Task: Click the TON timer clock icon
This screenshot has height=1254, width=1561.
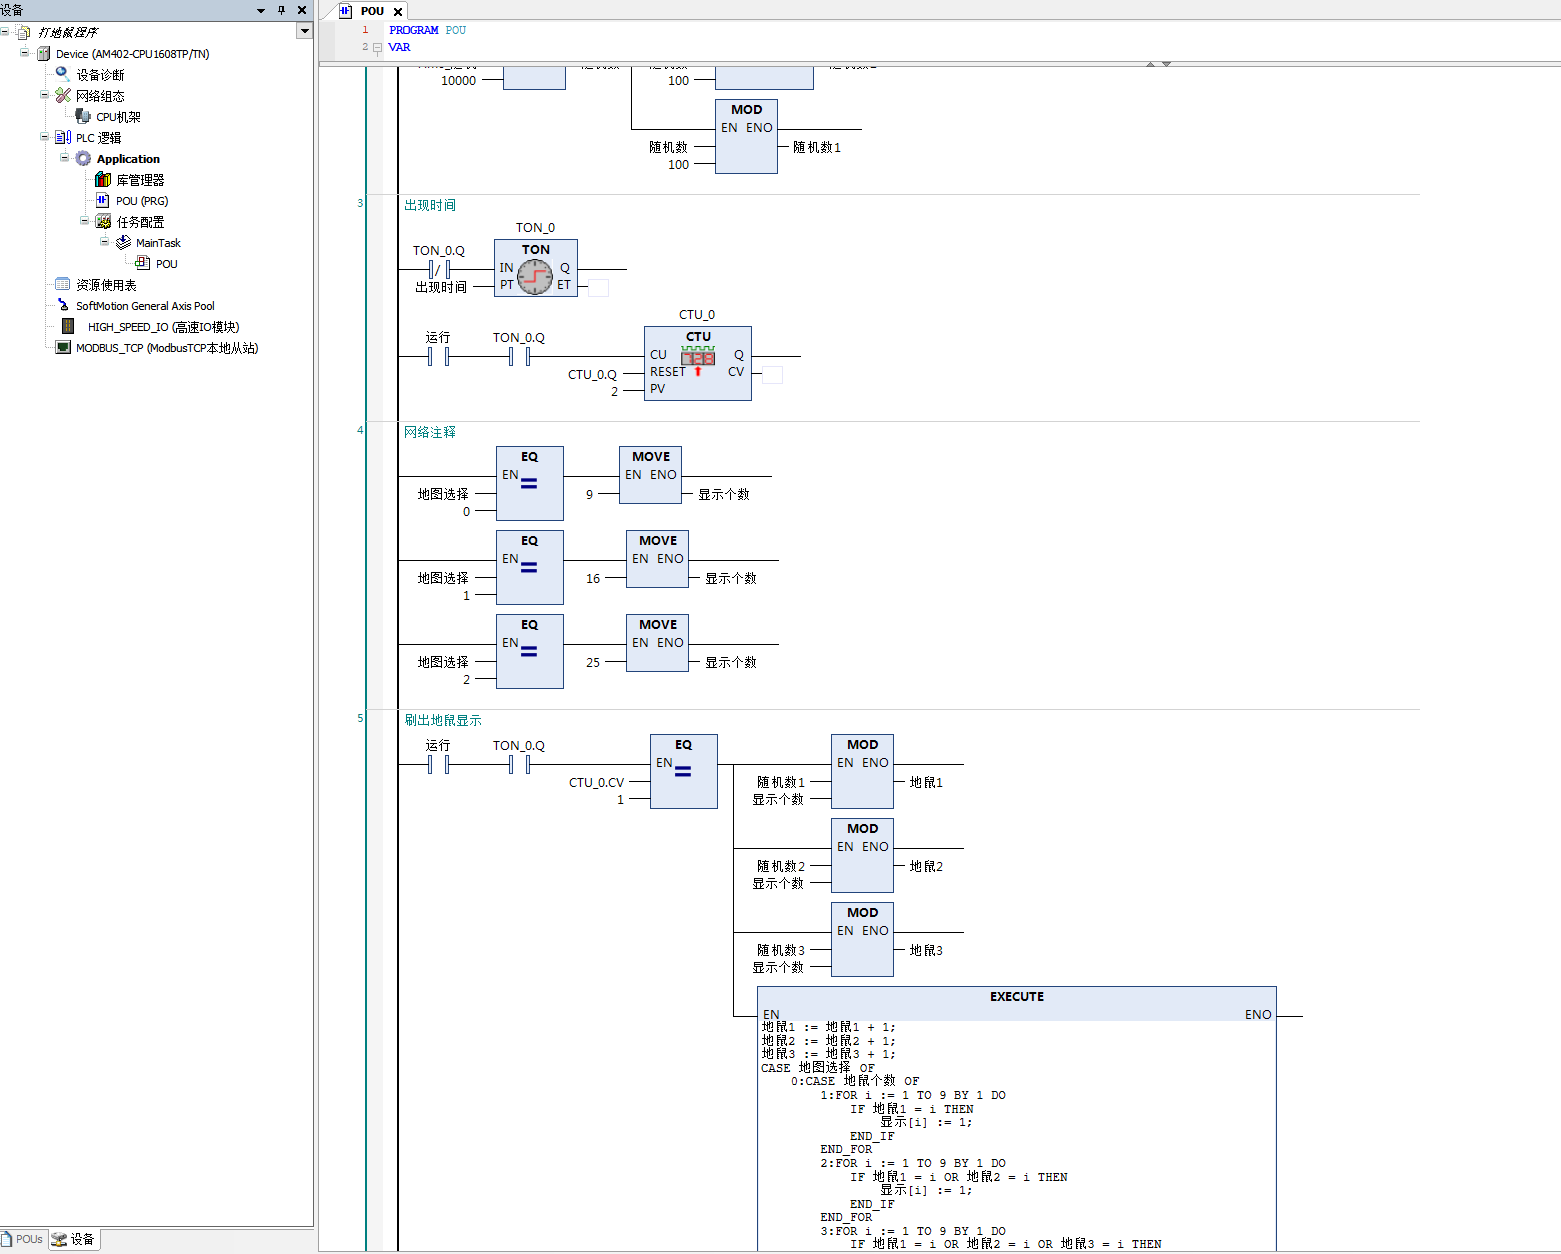Action: [535, 277]
